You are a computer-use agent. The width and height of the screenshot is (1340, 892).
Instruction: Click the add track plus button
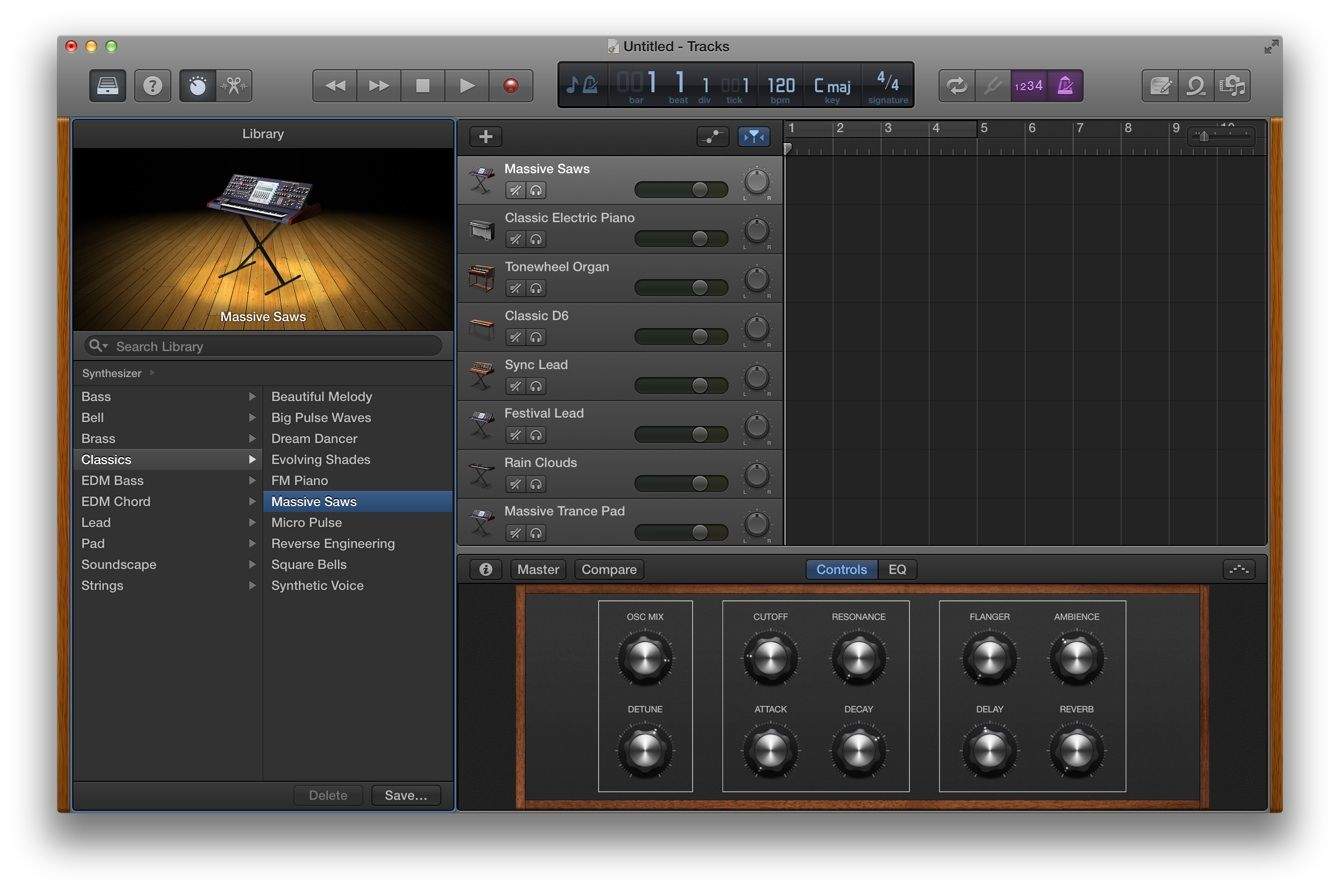tap(486, 137)
